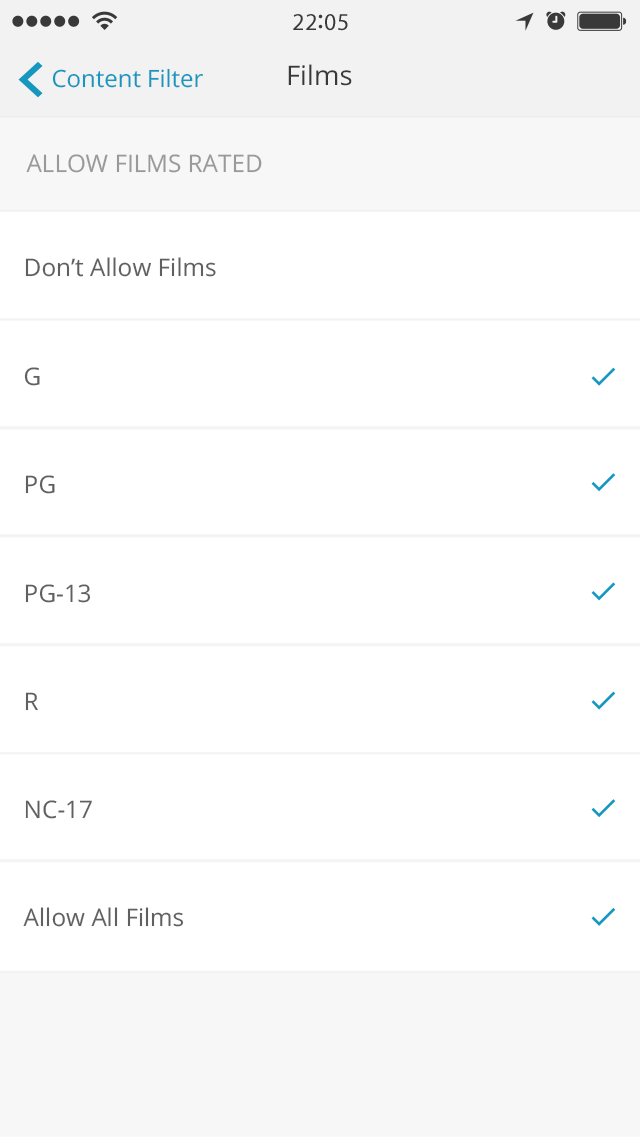Image resolution: width=640 pixels, height=1137 pixels.
Task: Toggle the R rating checkmark
Action: pos(604,699)
